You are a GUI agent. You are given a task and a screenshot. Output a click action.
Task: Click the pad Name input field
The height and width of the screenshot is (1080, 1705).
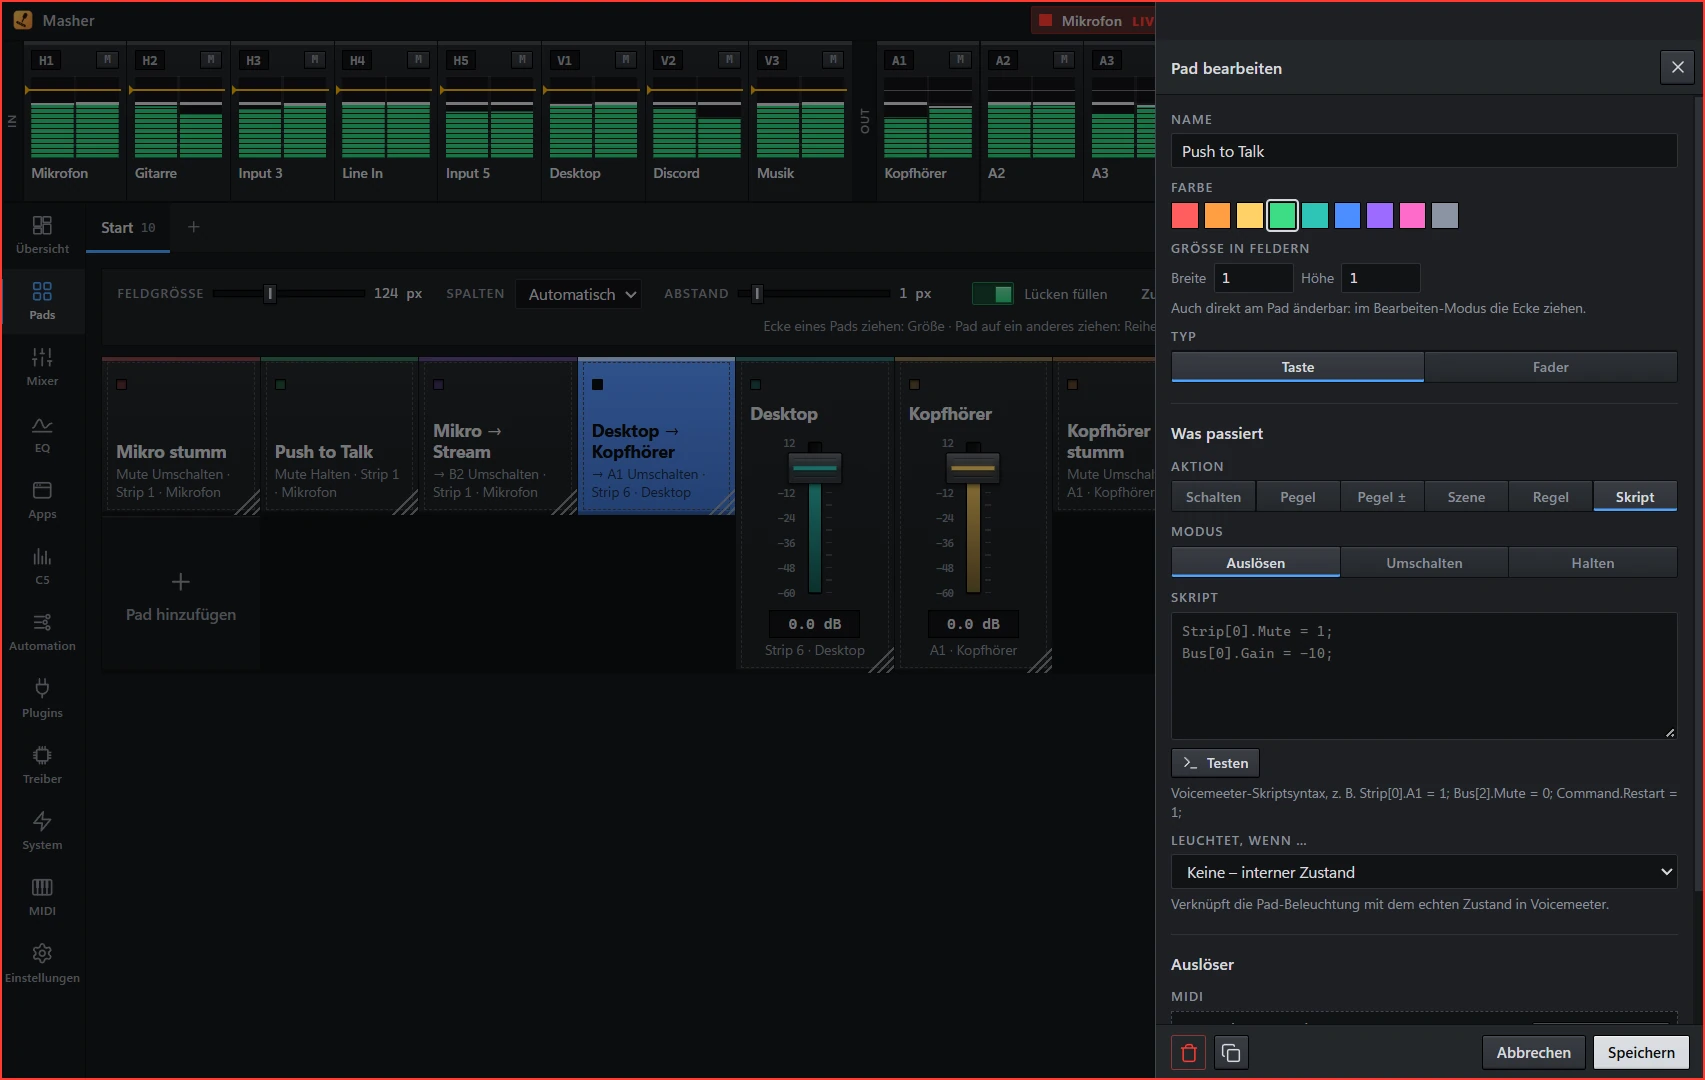tap(1424, 151)
